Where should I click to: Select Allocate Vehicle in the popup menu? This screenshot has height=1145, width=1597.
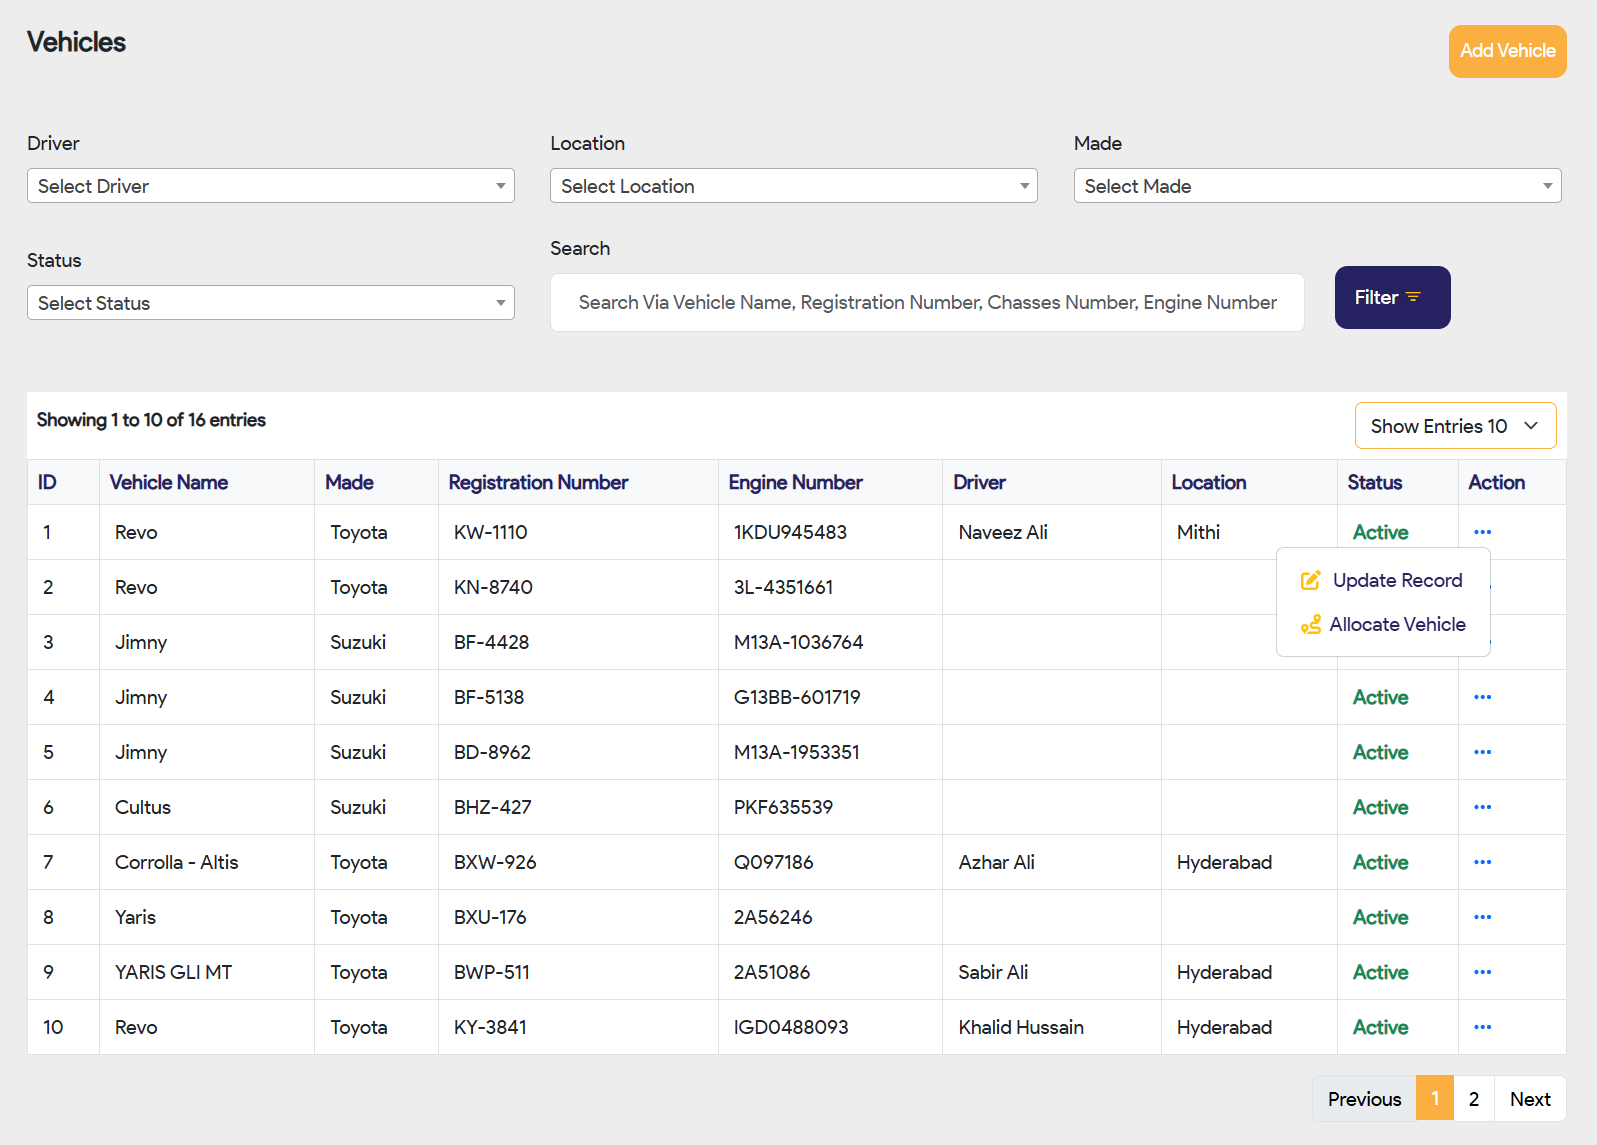1396,625
